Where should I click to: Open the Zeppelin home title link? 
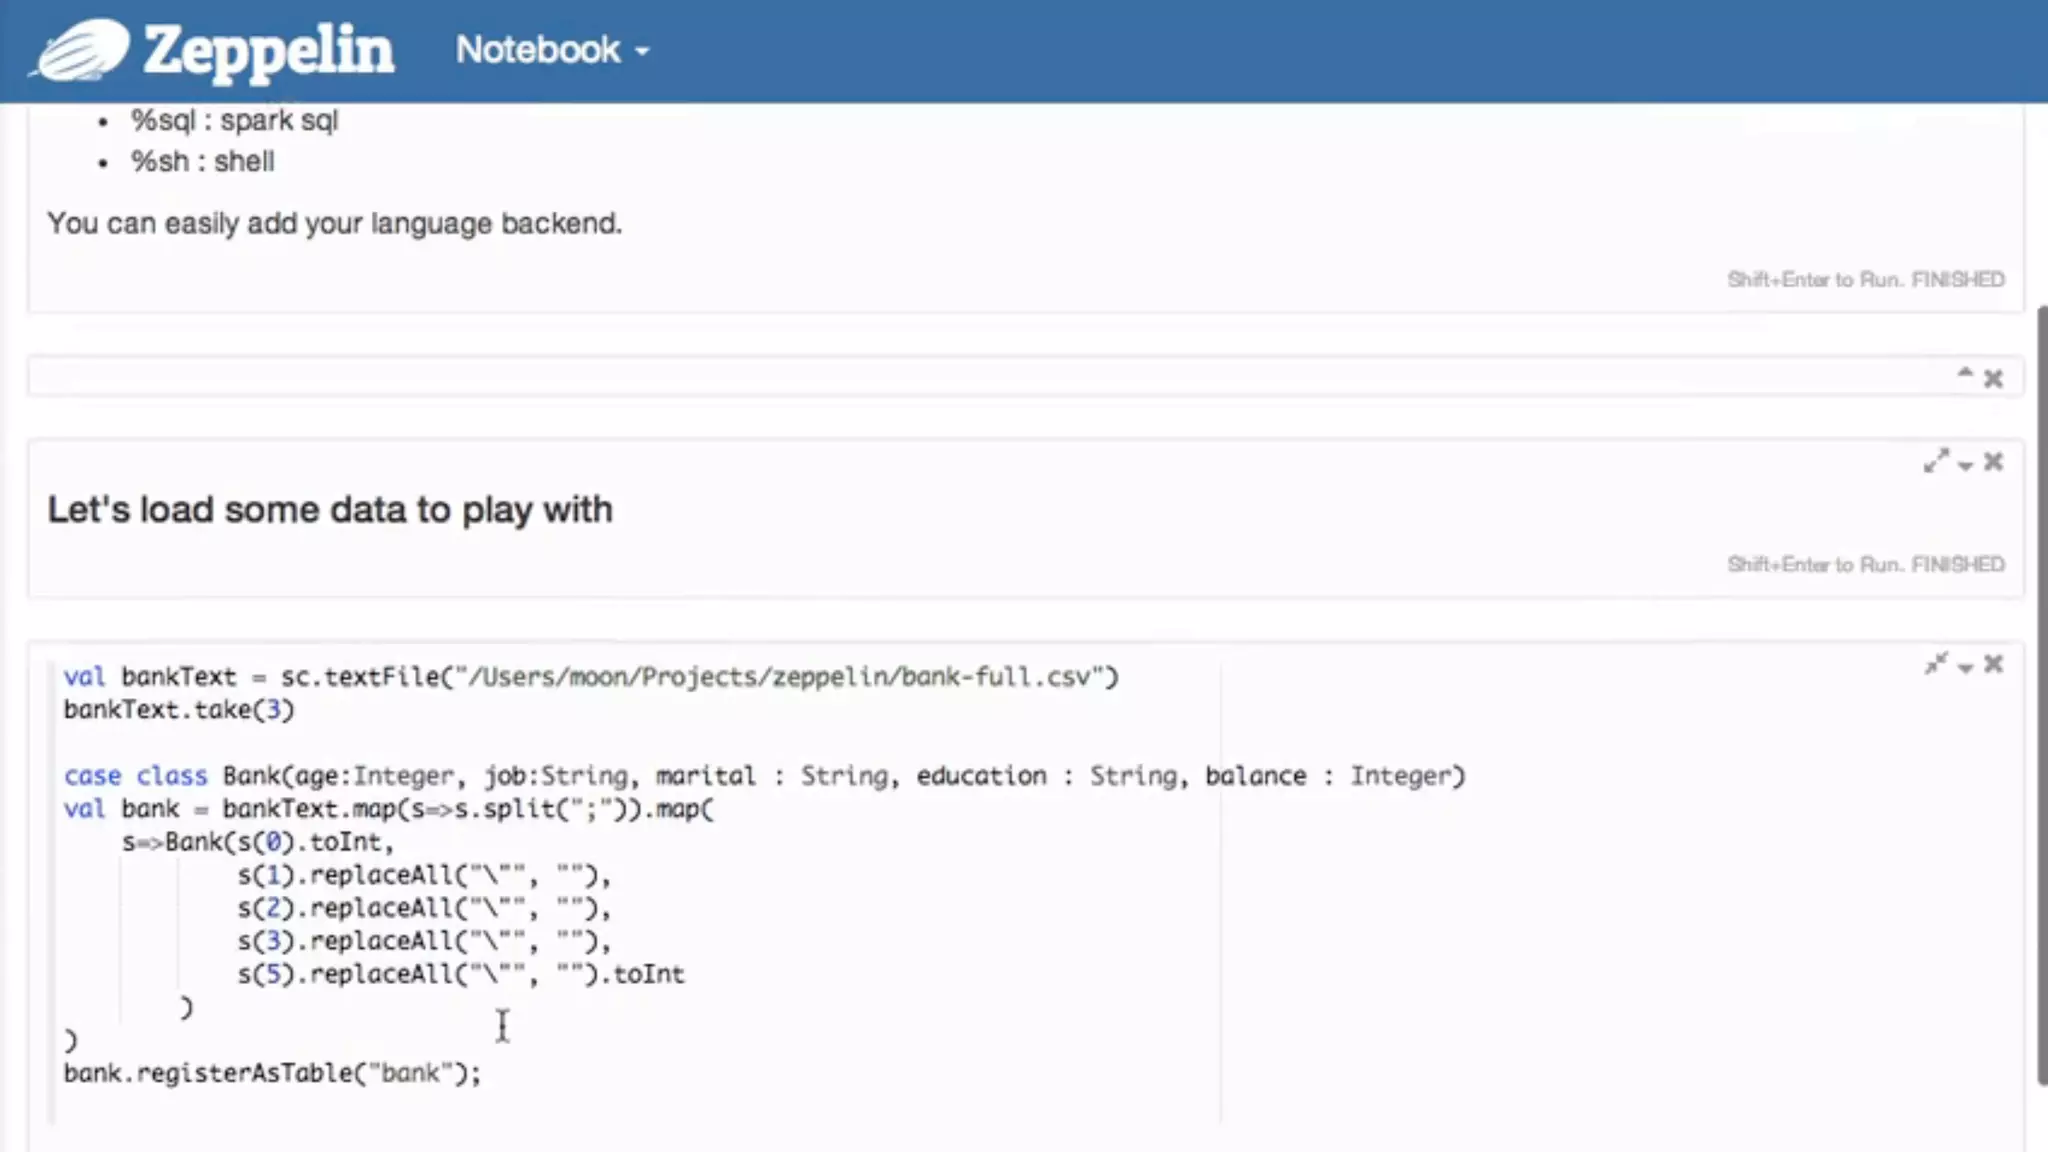click(x=268, y=50)
